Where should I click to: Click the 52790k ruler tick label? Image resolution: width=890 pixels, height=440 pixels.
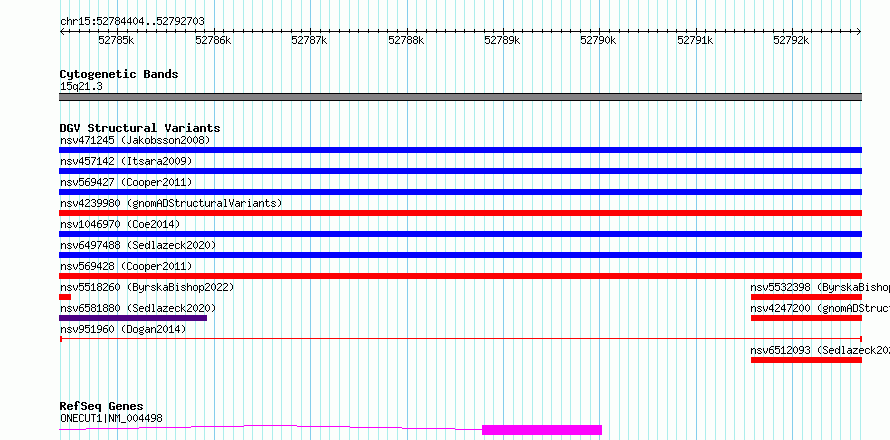click(599, 40)
